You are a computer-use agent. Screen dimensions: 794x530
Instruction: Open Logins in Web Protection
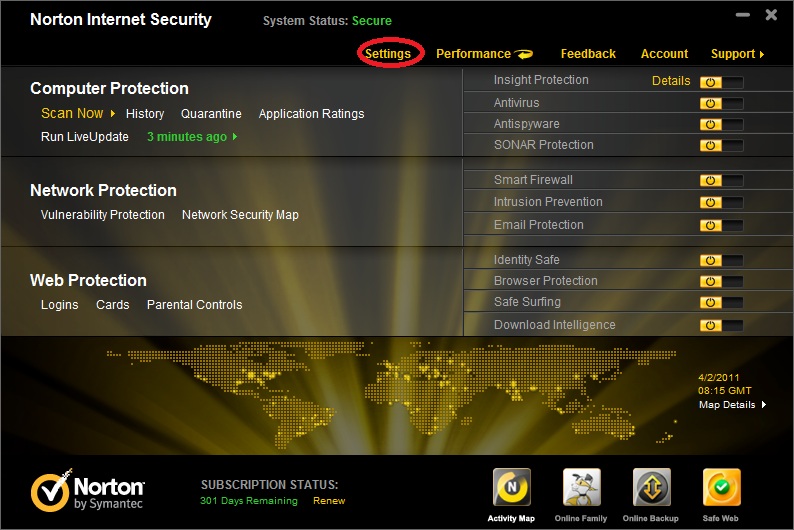coord(60,305)
